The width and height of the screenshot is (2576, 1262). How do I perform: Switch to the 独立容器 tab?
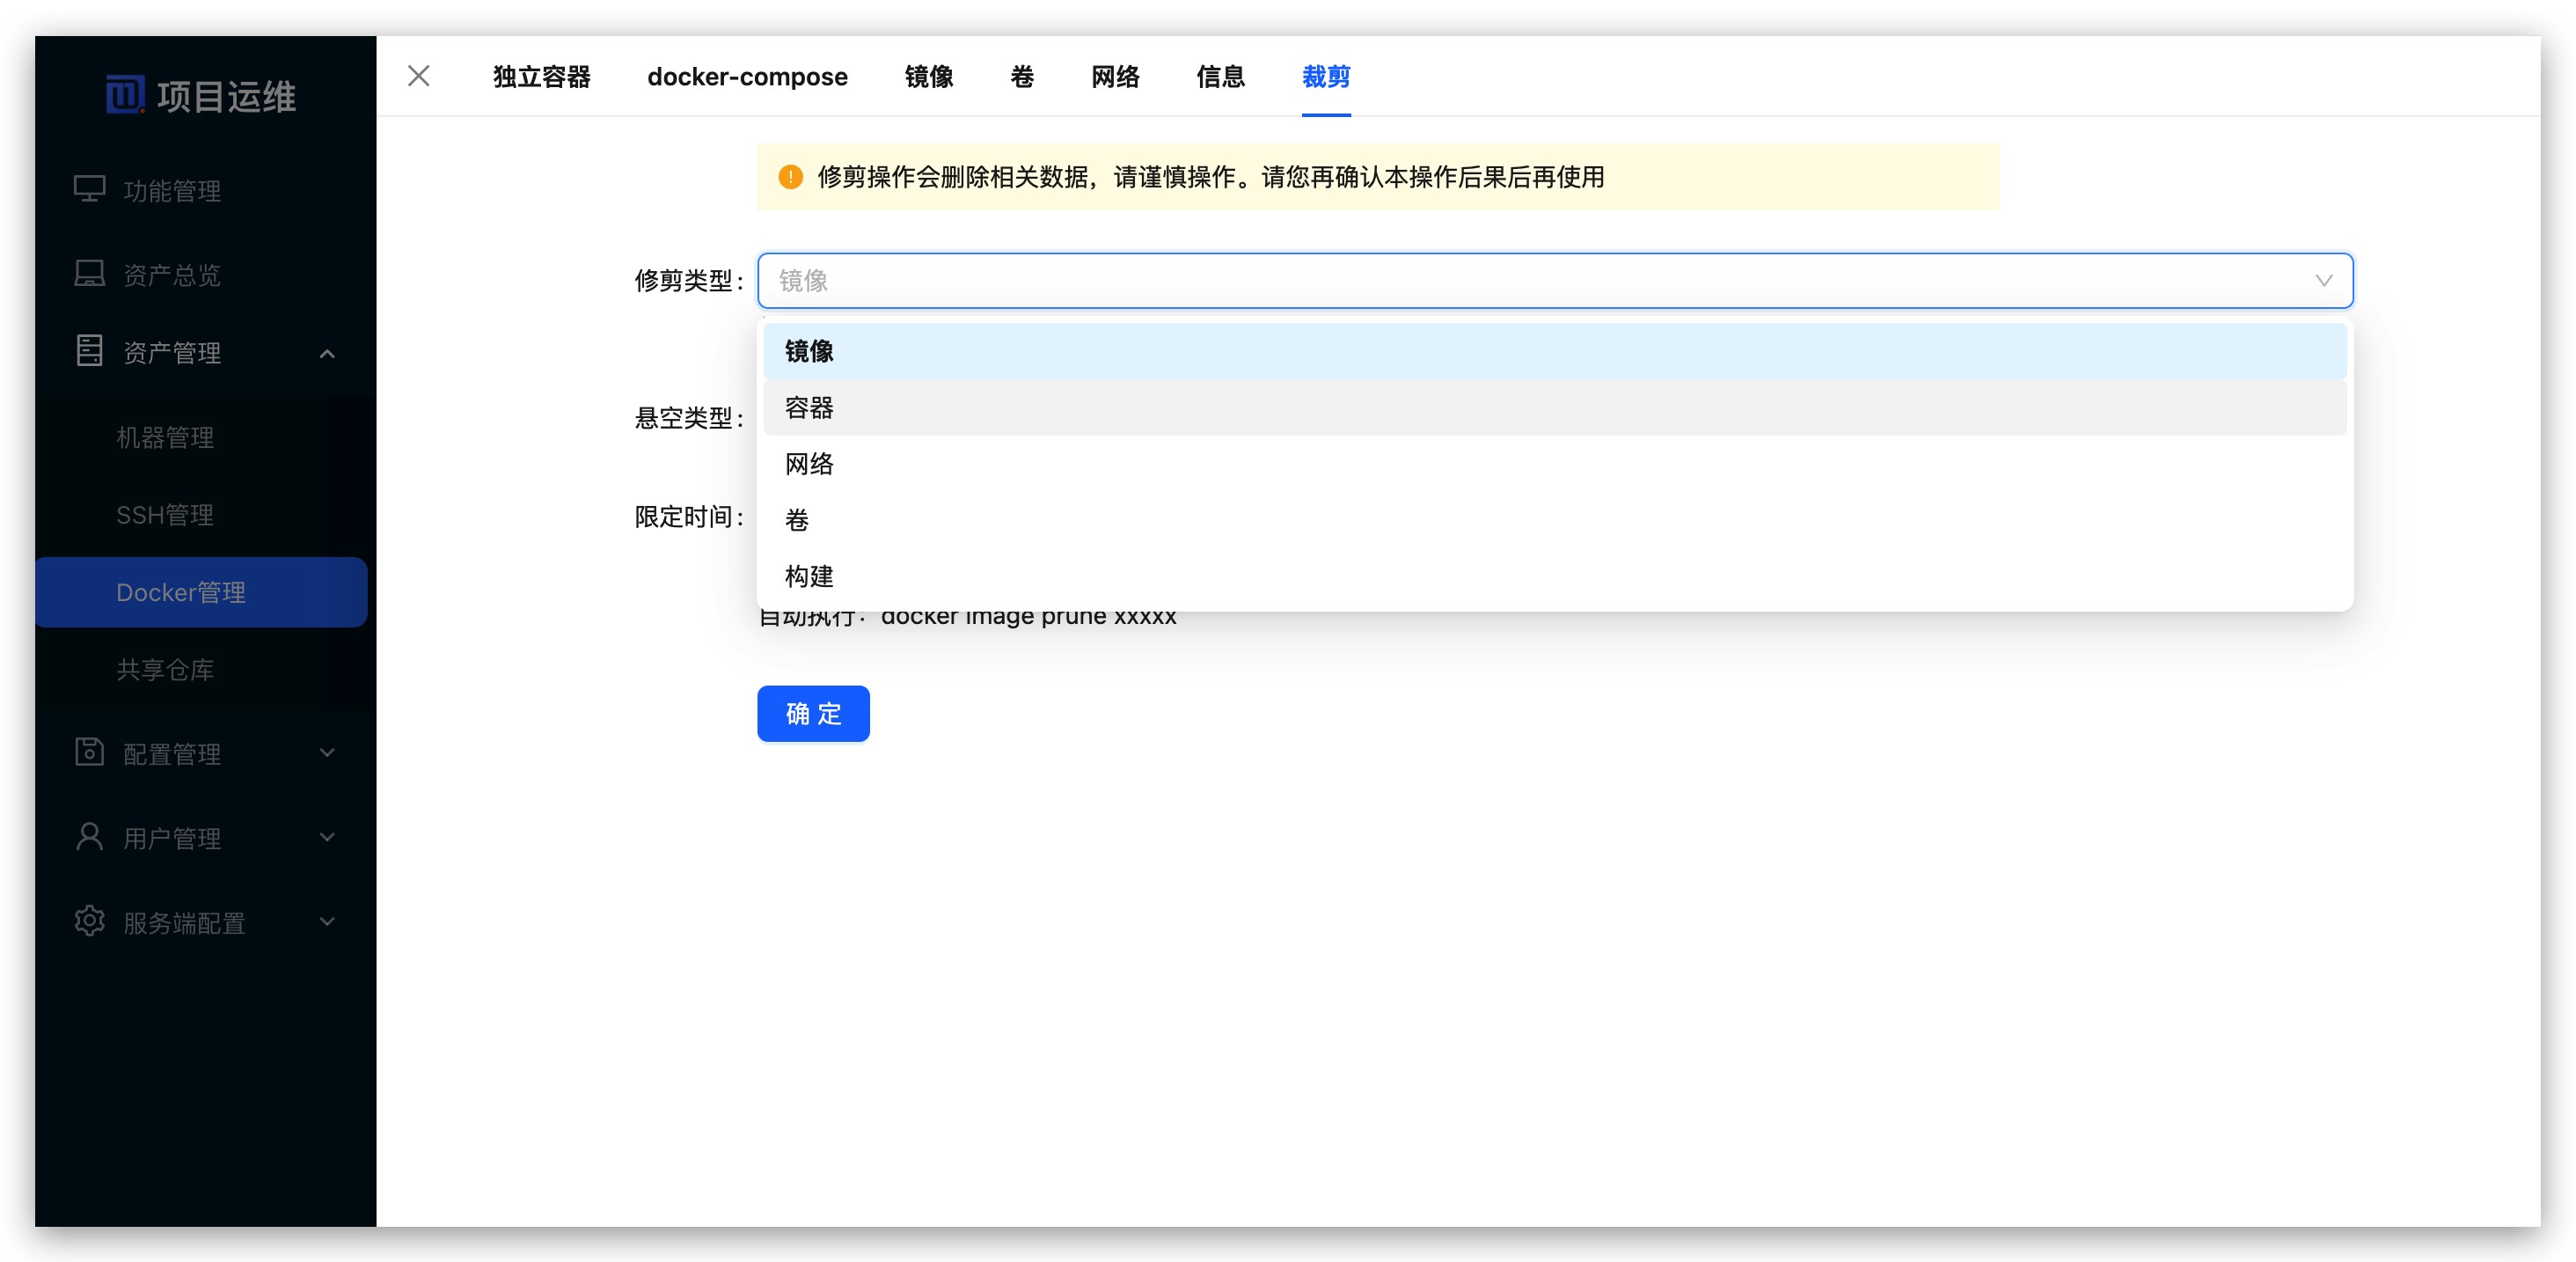tap(541, 77)
